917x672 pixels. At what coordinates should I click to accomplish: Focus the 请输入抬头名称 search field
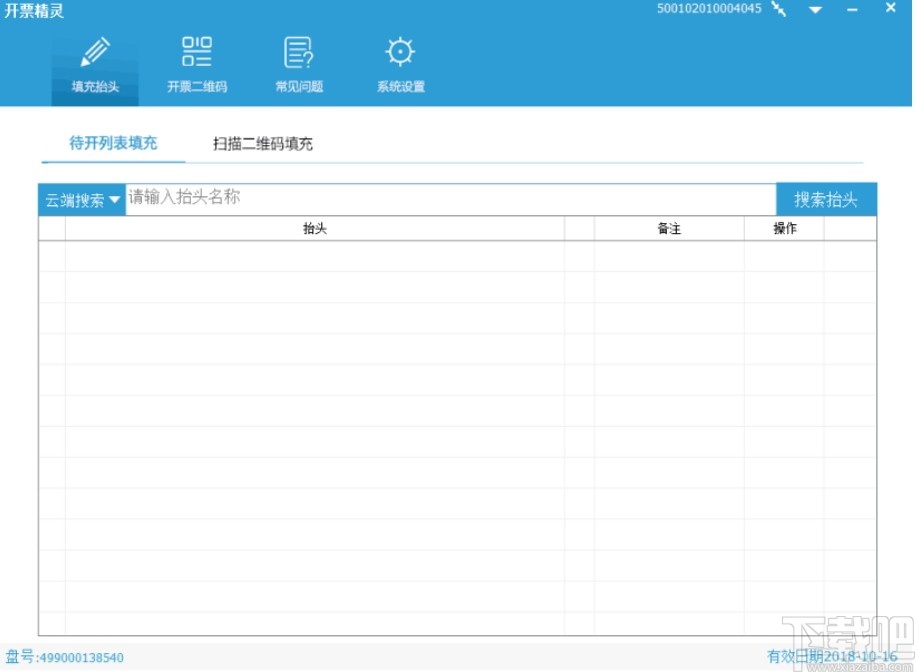pyautogui.click(x=450, y=199)
